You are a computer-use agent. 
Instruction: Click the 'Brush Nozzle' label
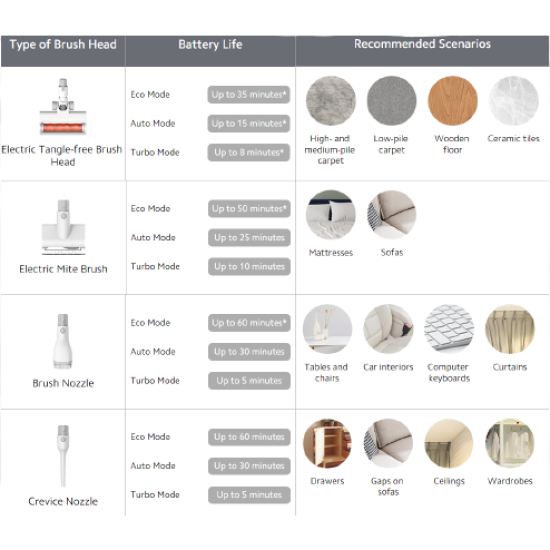coord(63,383)
